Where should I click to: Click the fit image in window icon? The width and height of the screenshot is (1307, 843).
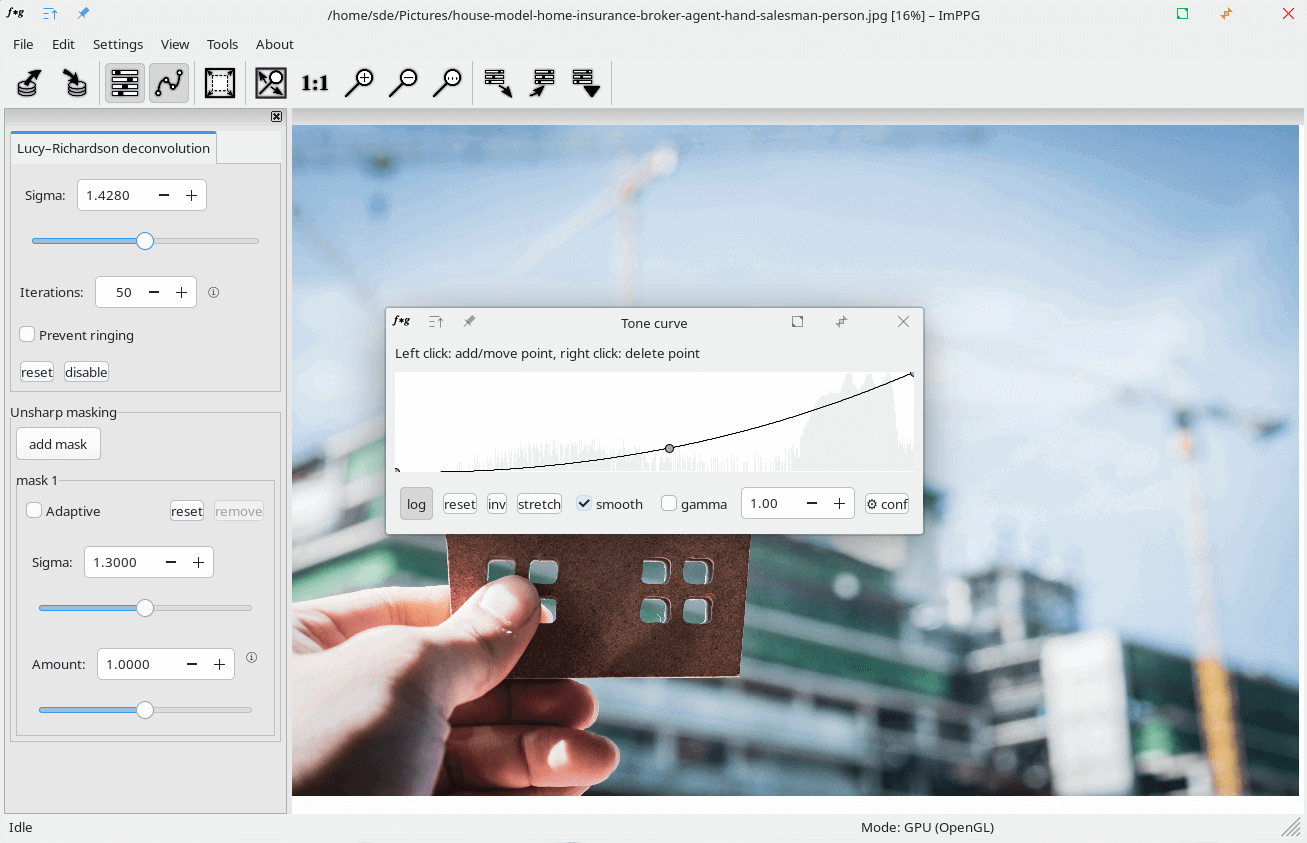(x=270, y=83)
